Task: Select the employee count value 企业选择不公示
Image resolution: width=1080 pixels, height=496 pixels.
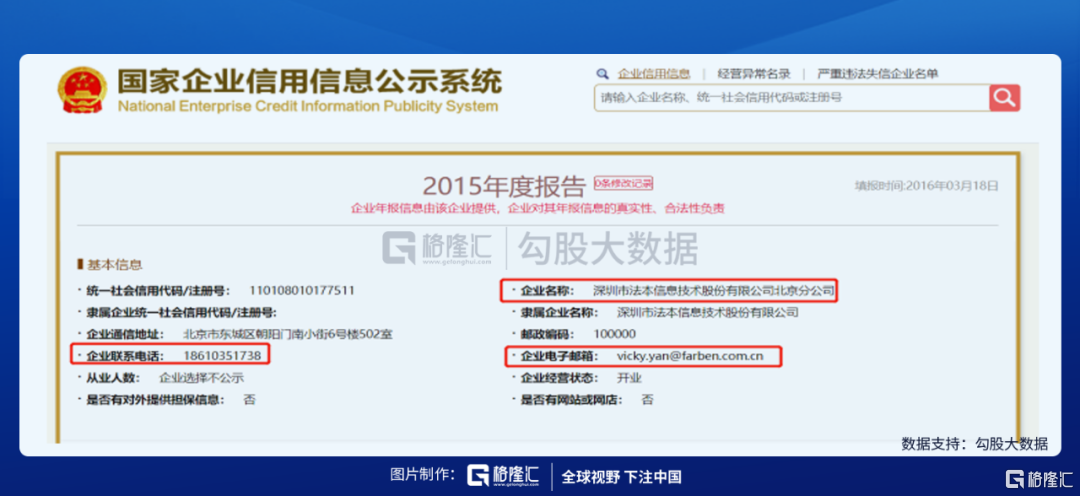Action: click(202, 378)
